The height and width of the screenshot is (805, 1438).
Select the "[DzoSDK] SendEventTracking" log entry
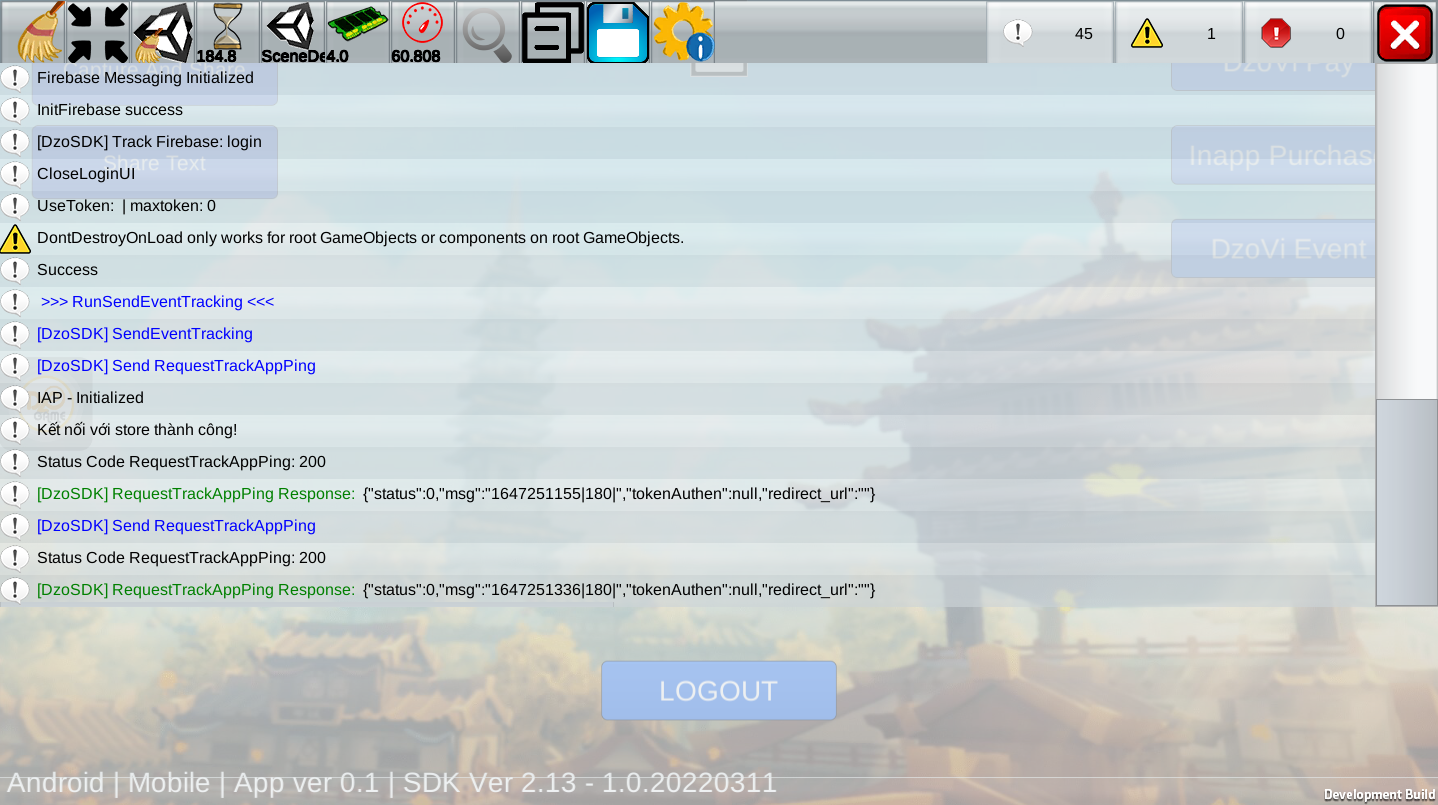coord(688,334)
